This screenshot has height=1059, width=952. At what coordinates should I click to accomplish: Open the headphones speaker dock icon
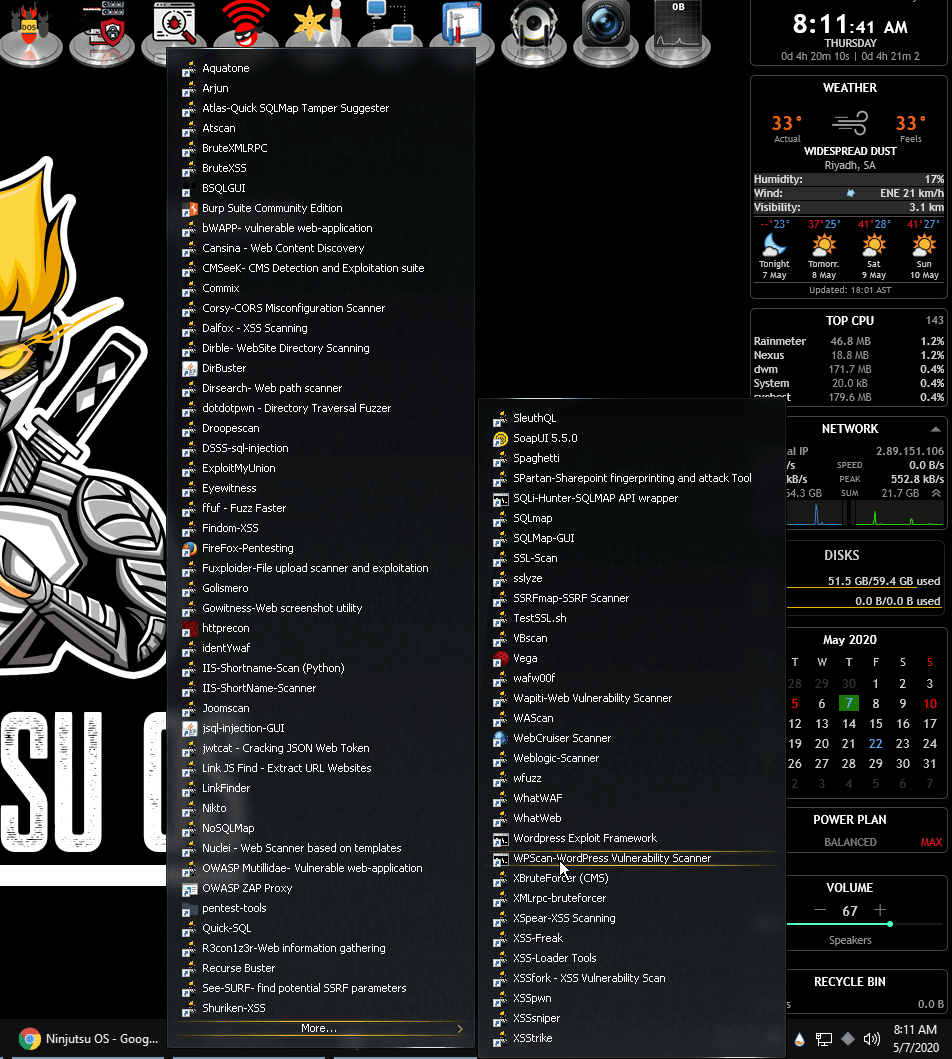point(533,30)
